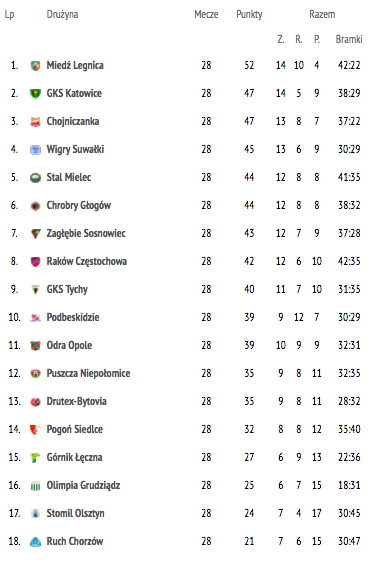This screenshot has width=372, height=562.
Task: Click the Miedź Legnica club crest
Action: [35, 66]
